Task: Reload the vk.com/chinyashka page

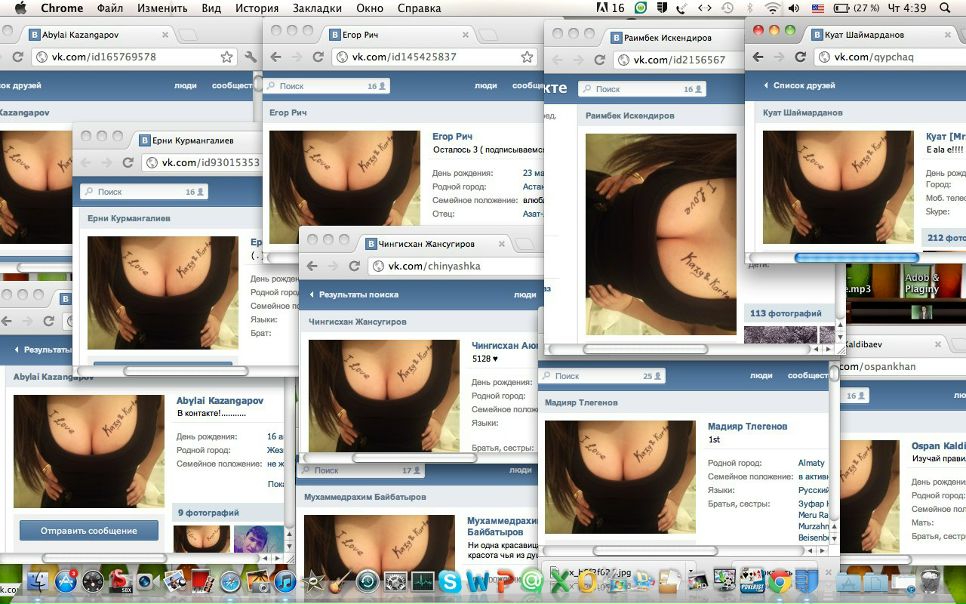Action: coord(354,266)
